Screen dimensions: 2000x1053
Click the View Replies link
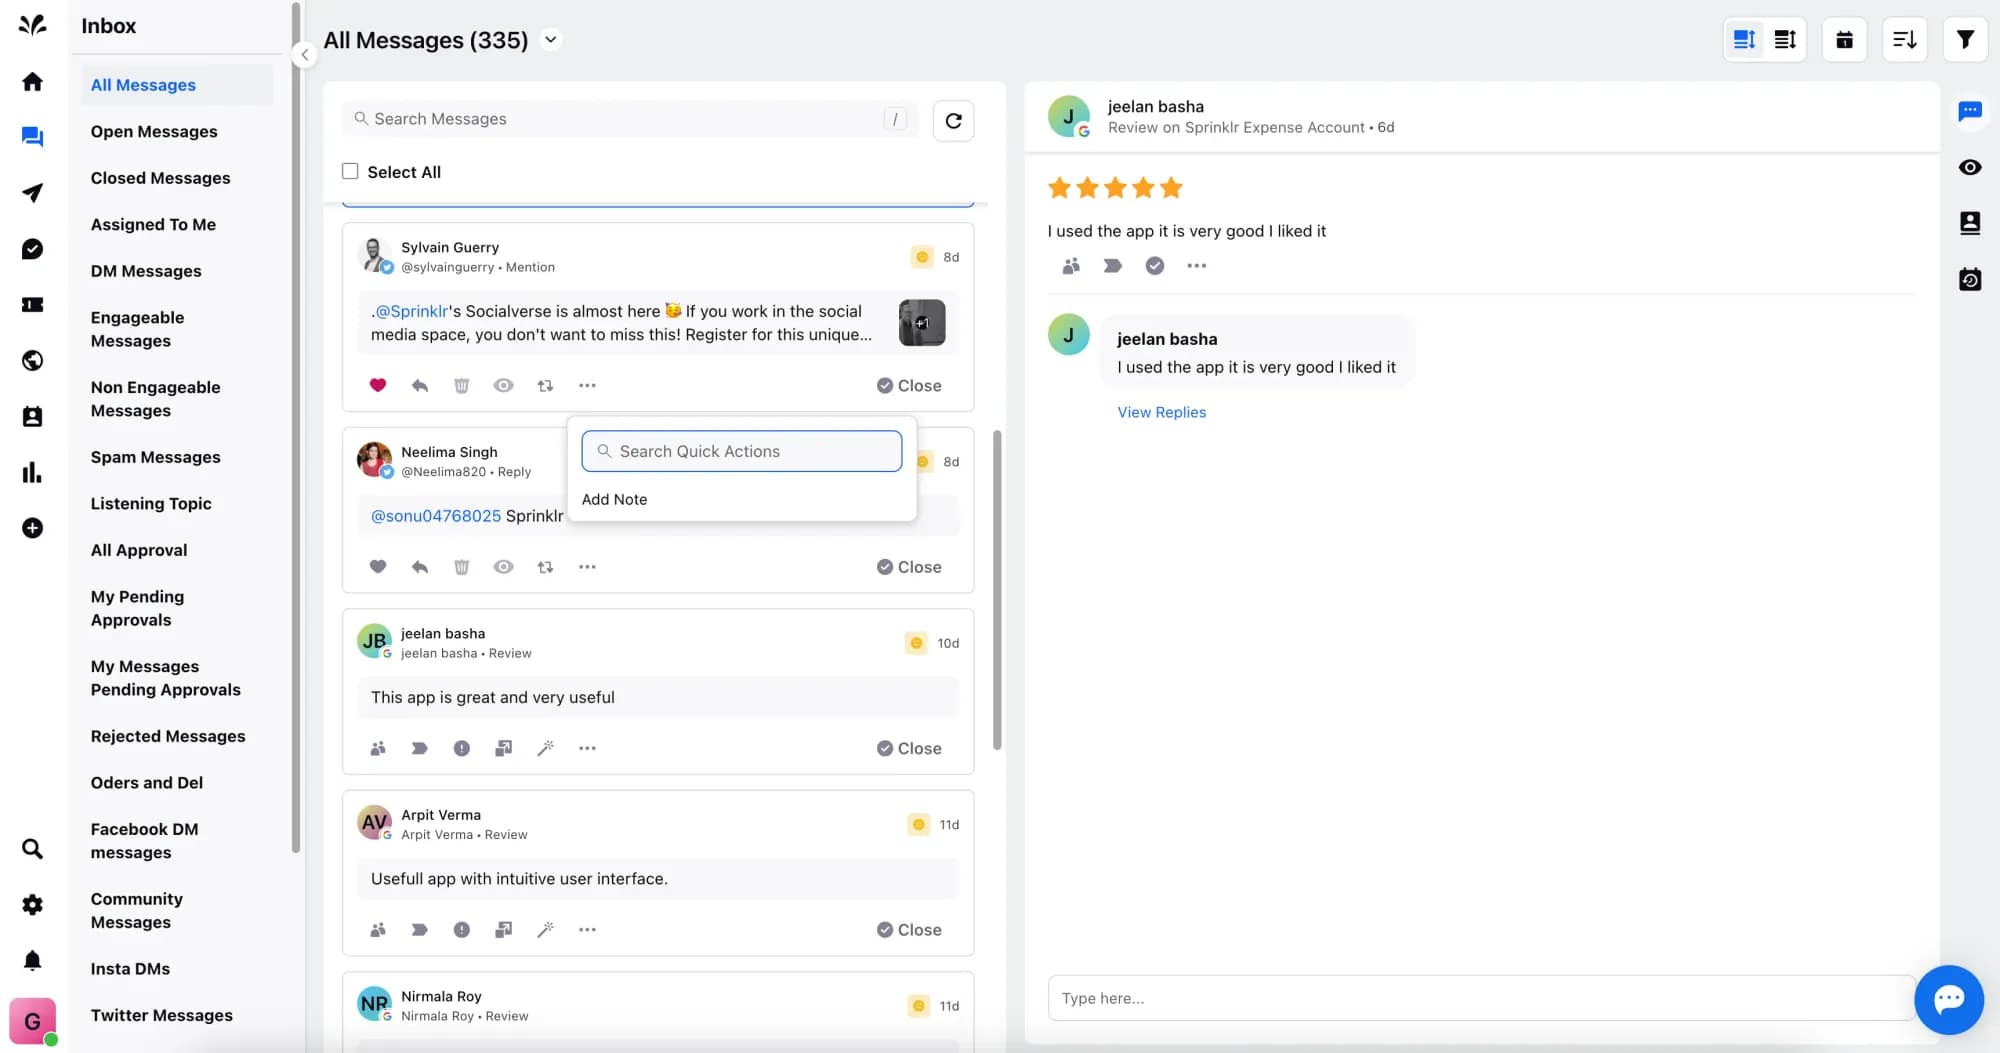click(1161, 412)
